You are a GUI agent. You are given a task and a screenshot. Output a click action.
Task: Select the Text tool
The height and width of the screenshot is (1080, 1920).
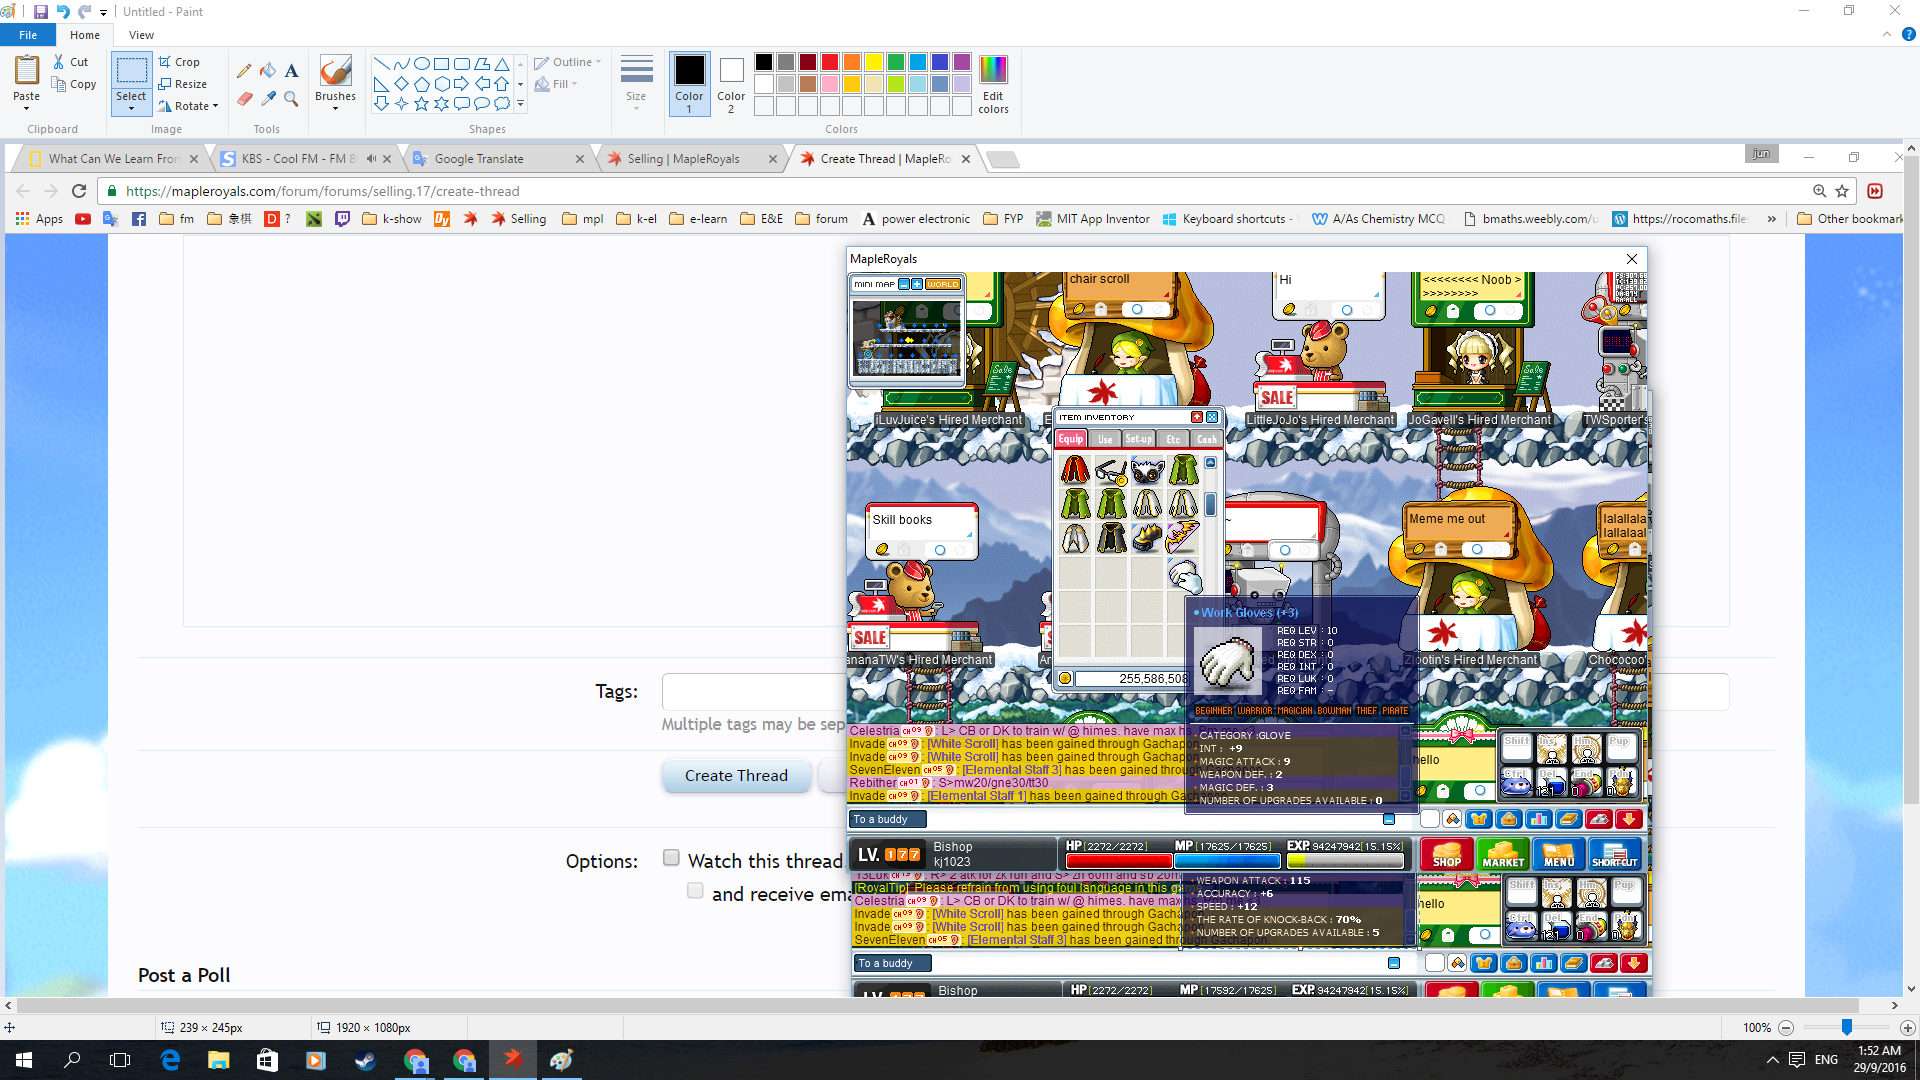[x=291, y=71]
